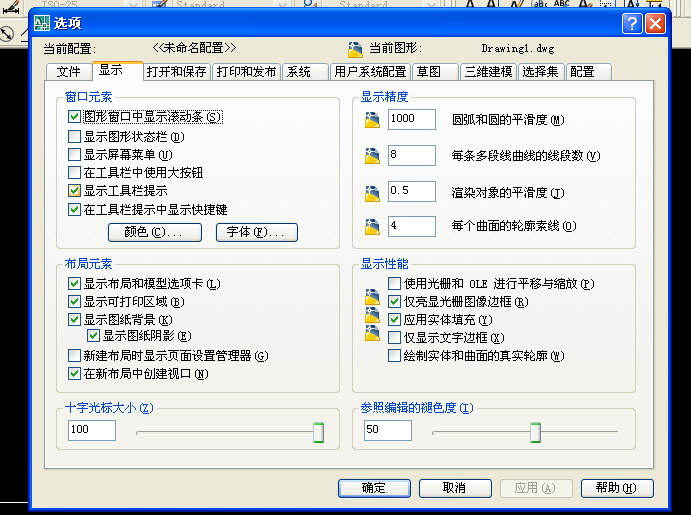
Task: Click the 参照编辑的褪色度 value field
Action: (x=388, y=430)
